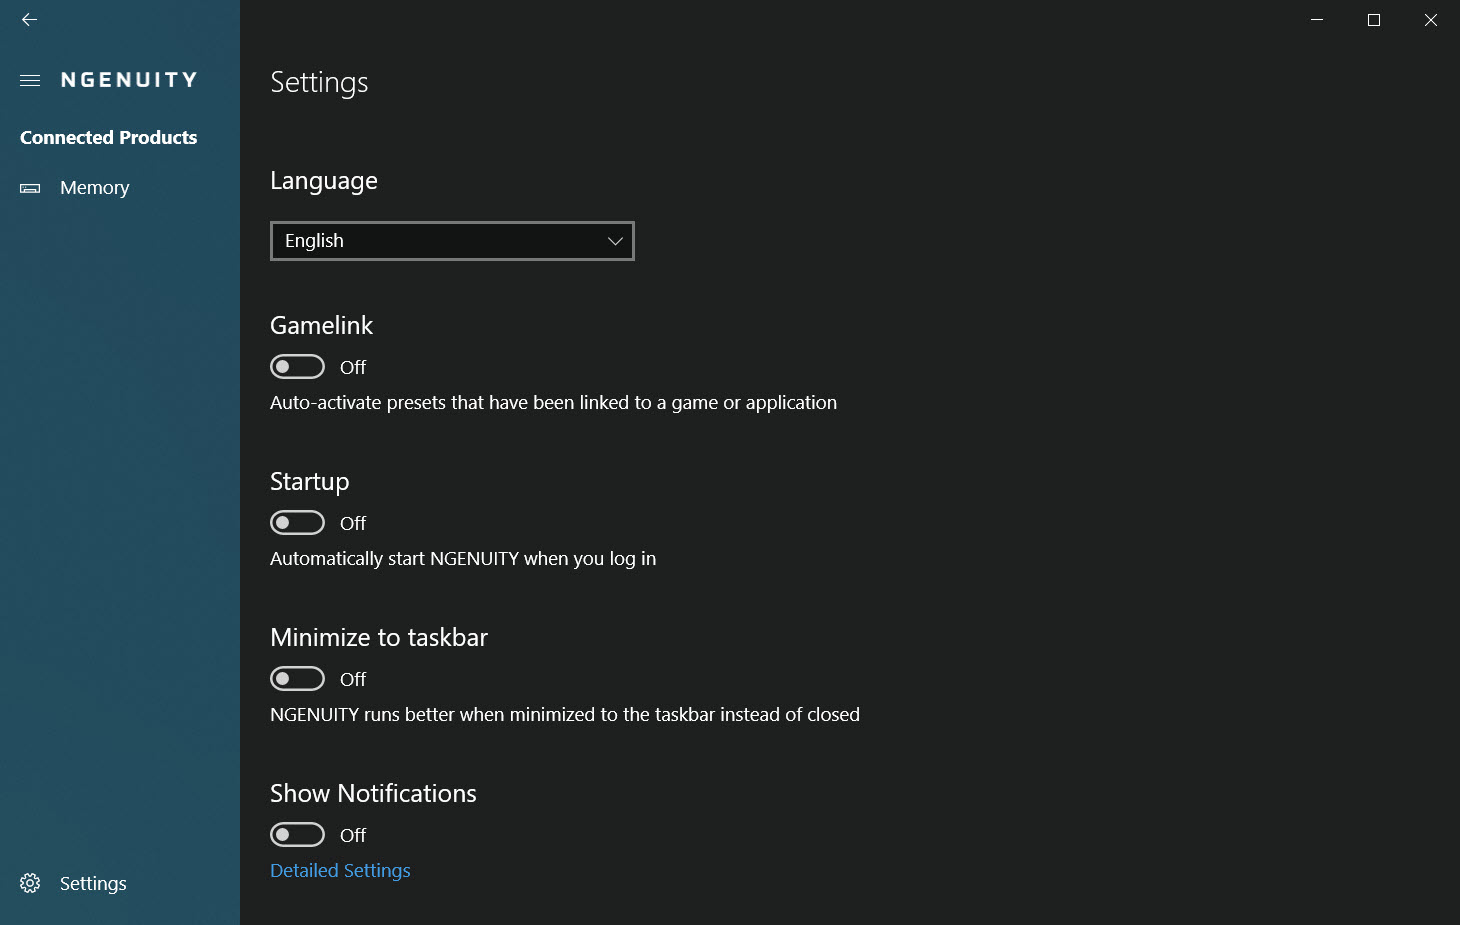Close the NGENUITY window
This screenshot has height=925, width=1460.
[1431, 20]
